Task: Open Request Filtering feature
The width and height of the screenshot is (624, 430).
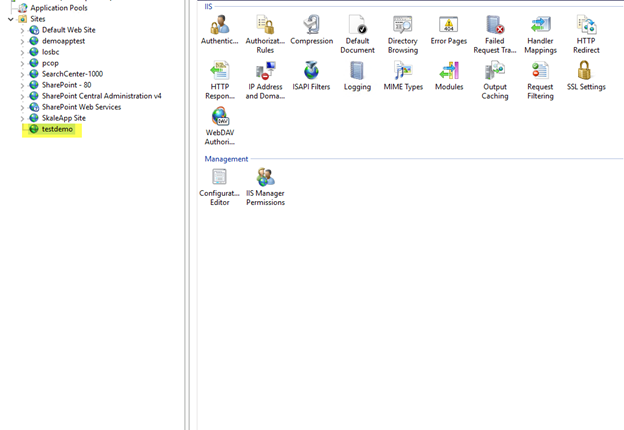Action: (x=540, y=72)
